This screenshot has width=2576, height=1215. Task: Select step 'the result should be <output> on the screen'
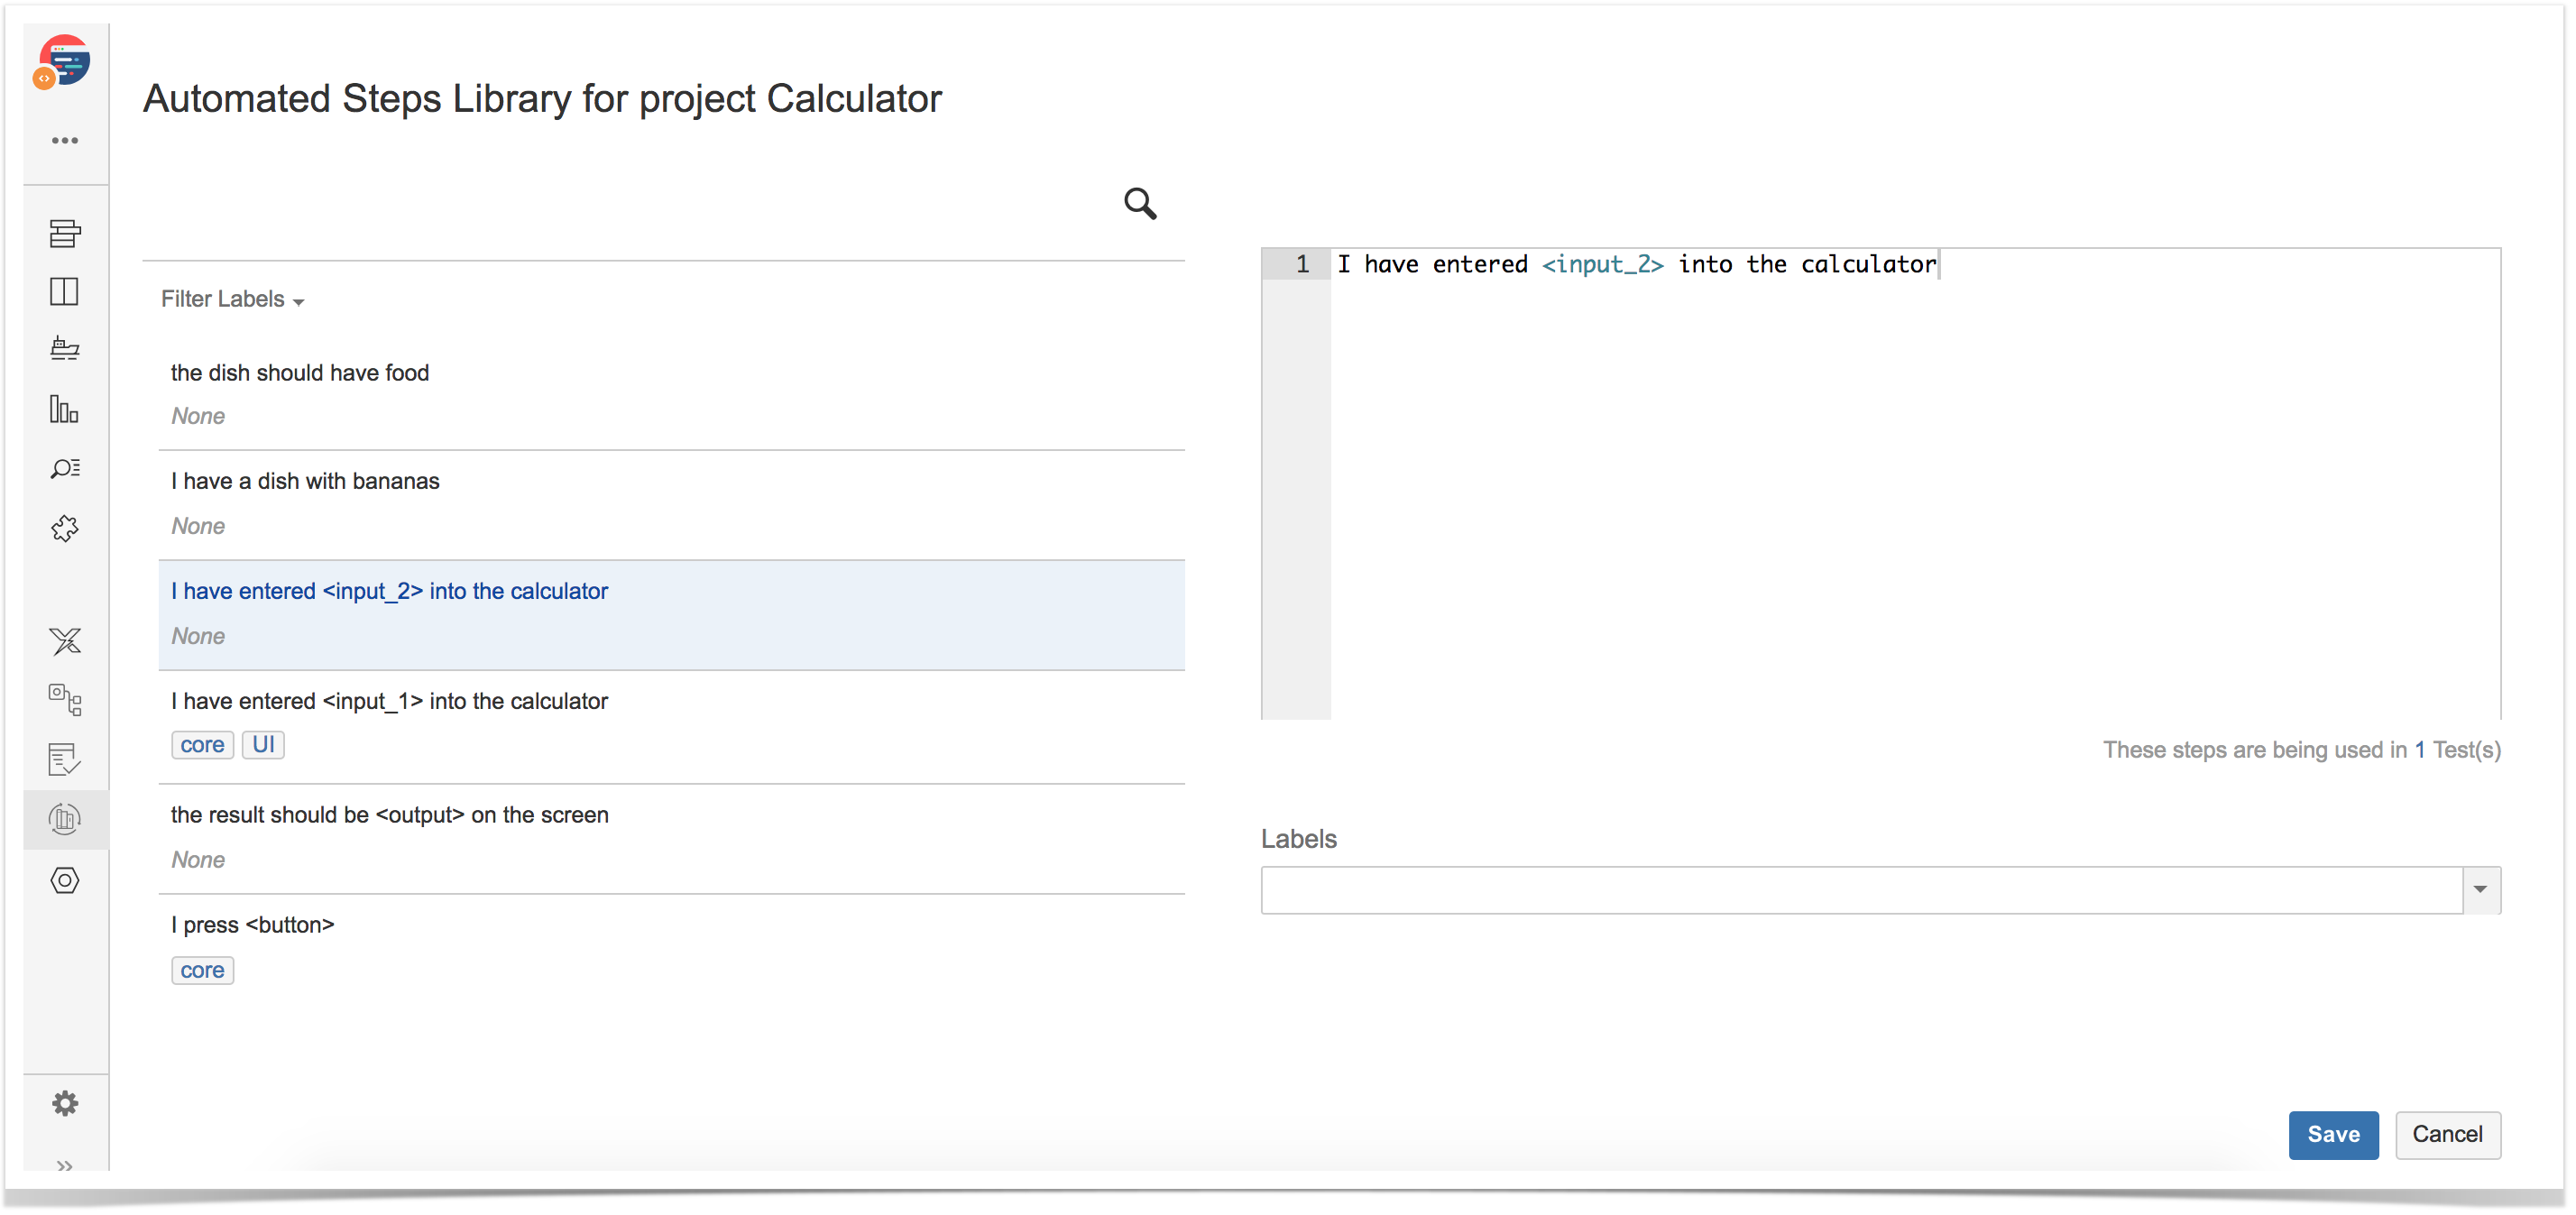click(x=672, y=839)
